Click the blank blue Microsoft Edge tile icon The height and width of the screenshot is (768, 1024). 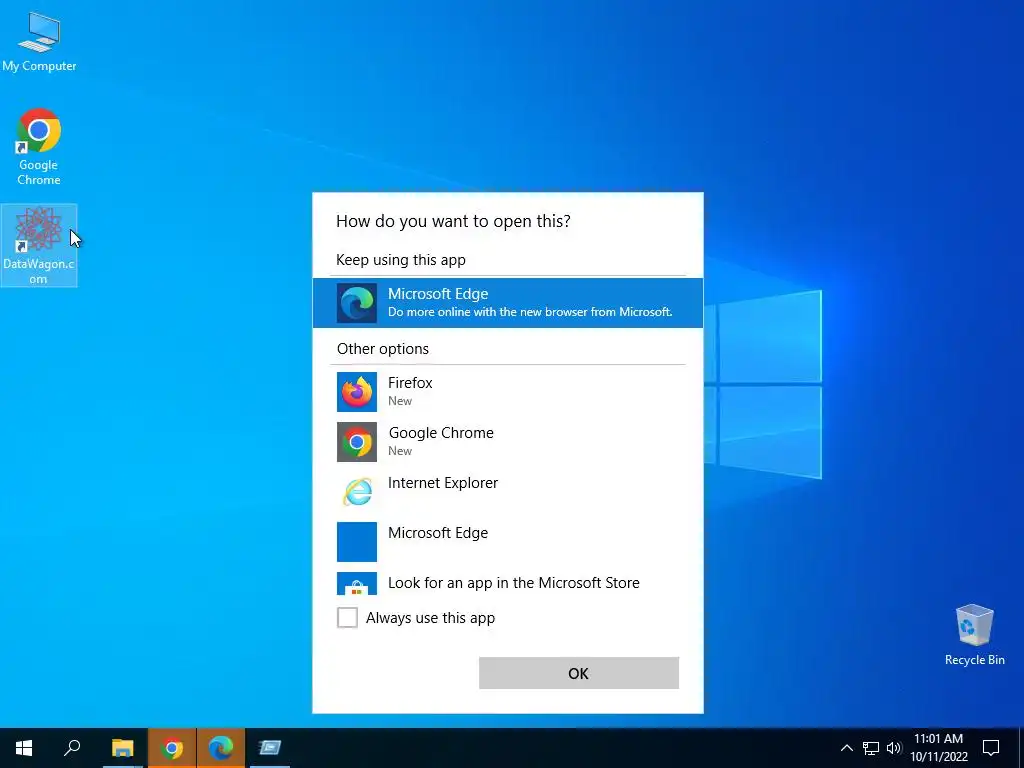(357, 542)
